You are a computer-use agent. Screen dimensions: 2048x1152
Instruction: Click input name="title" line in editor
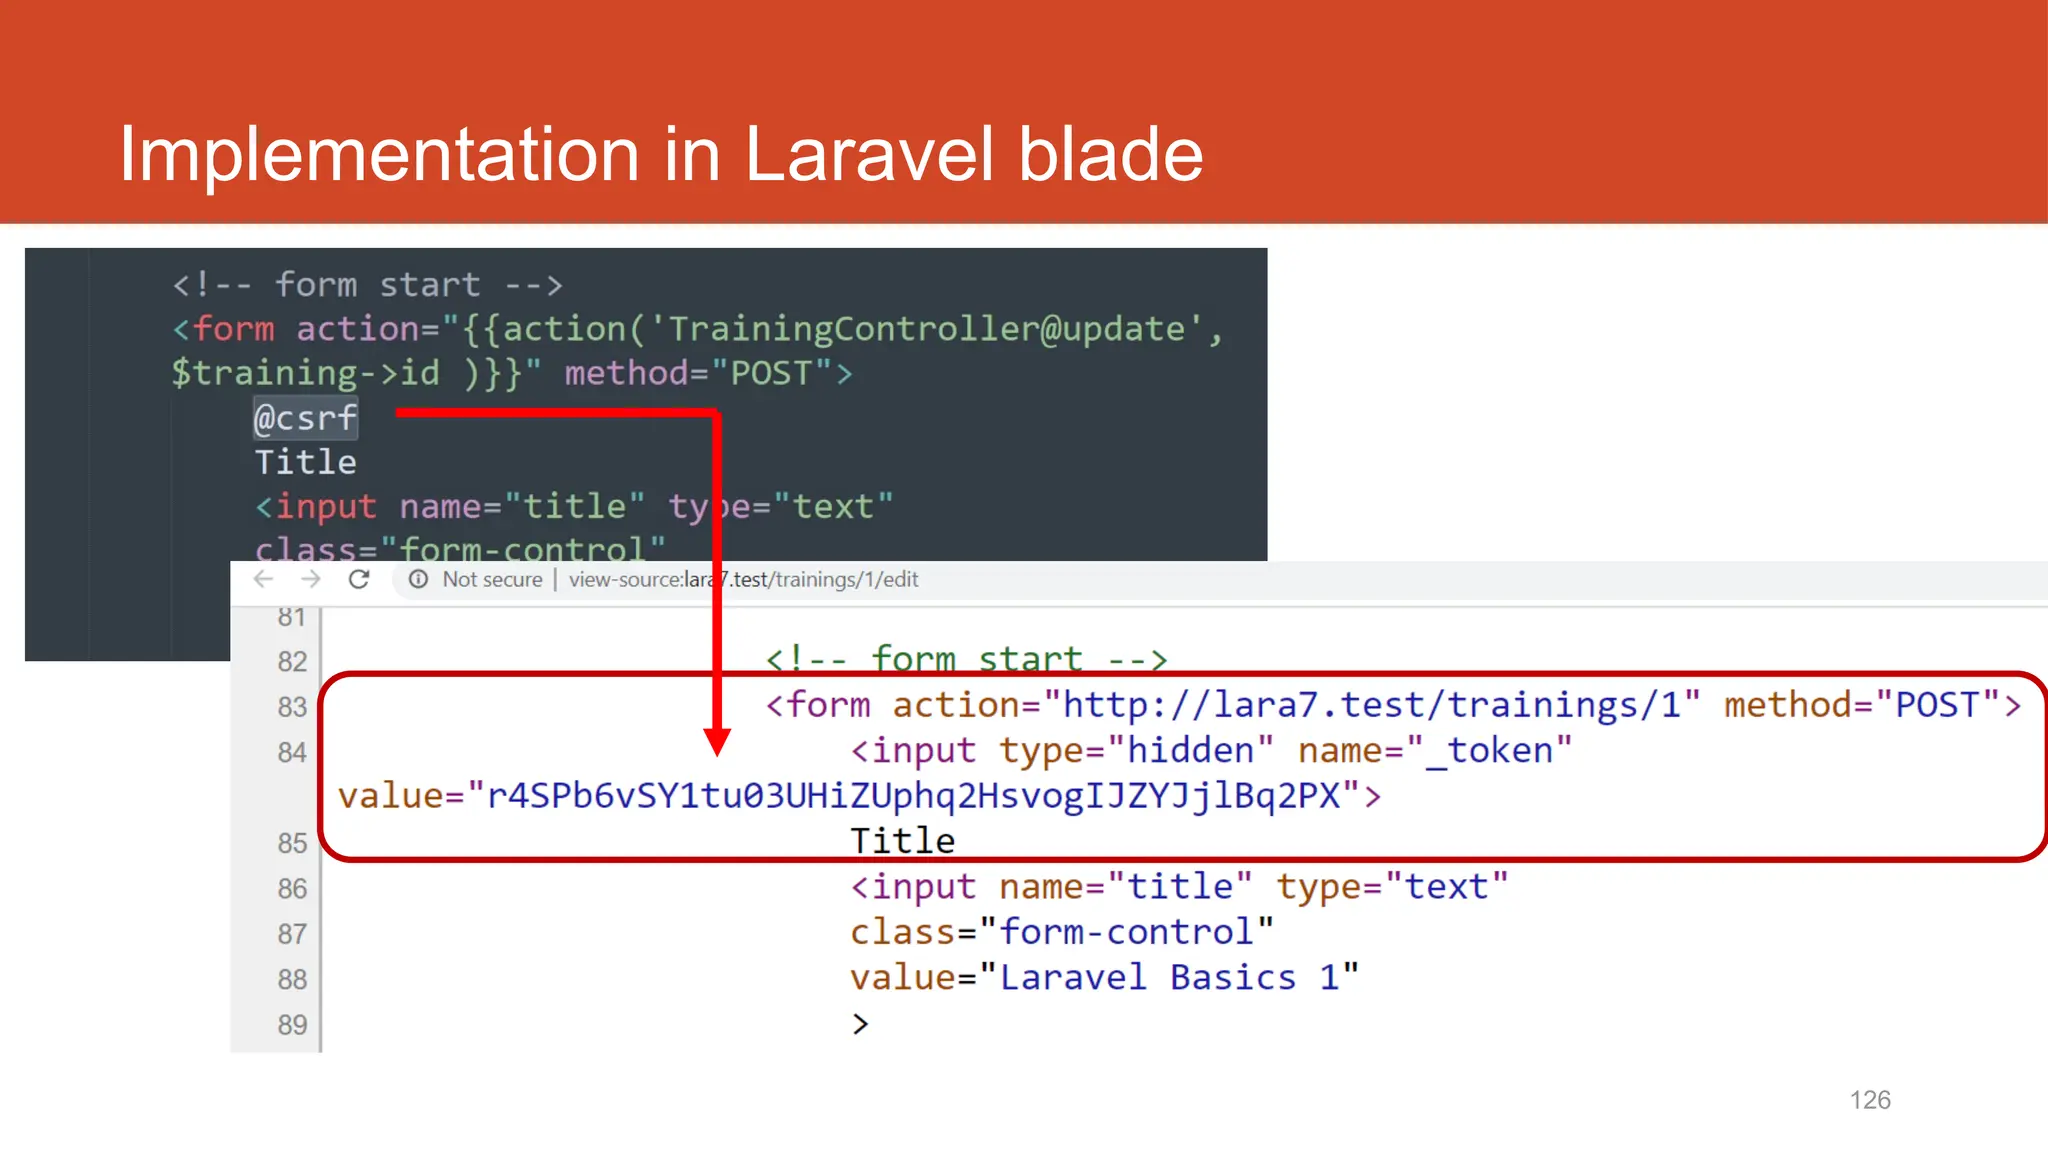(574, 506)
